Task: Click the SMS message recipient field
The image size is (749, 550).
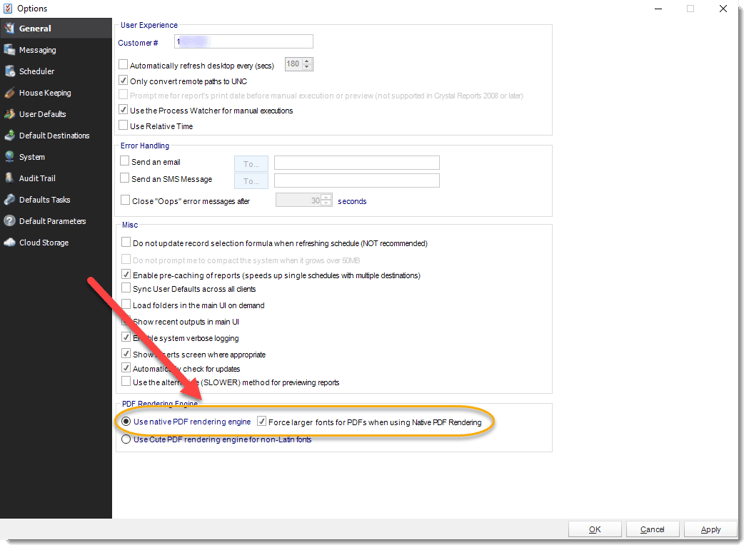Action: [x=357, y=181]
